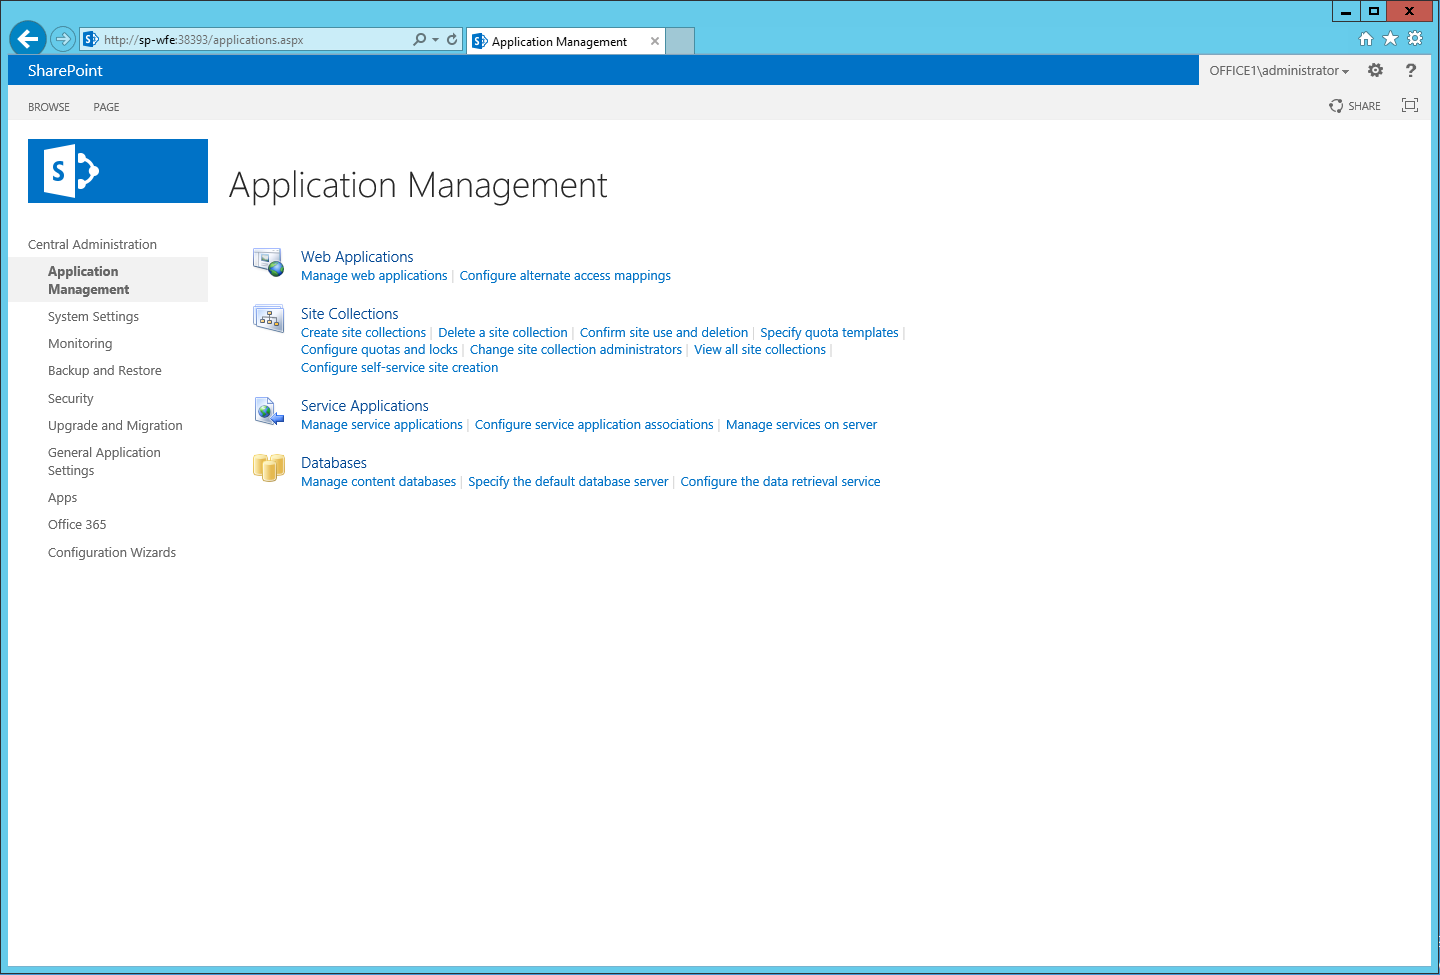Open Monitoring in left navigation
1440x975 pixels.
point(80,343)
